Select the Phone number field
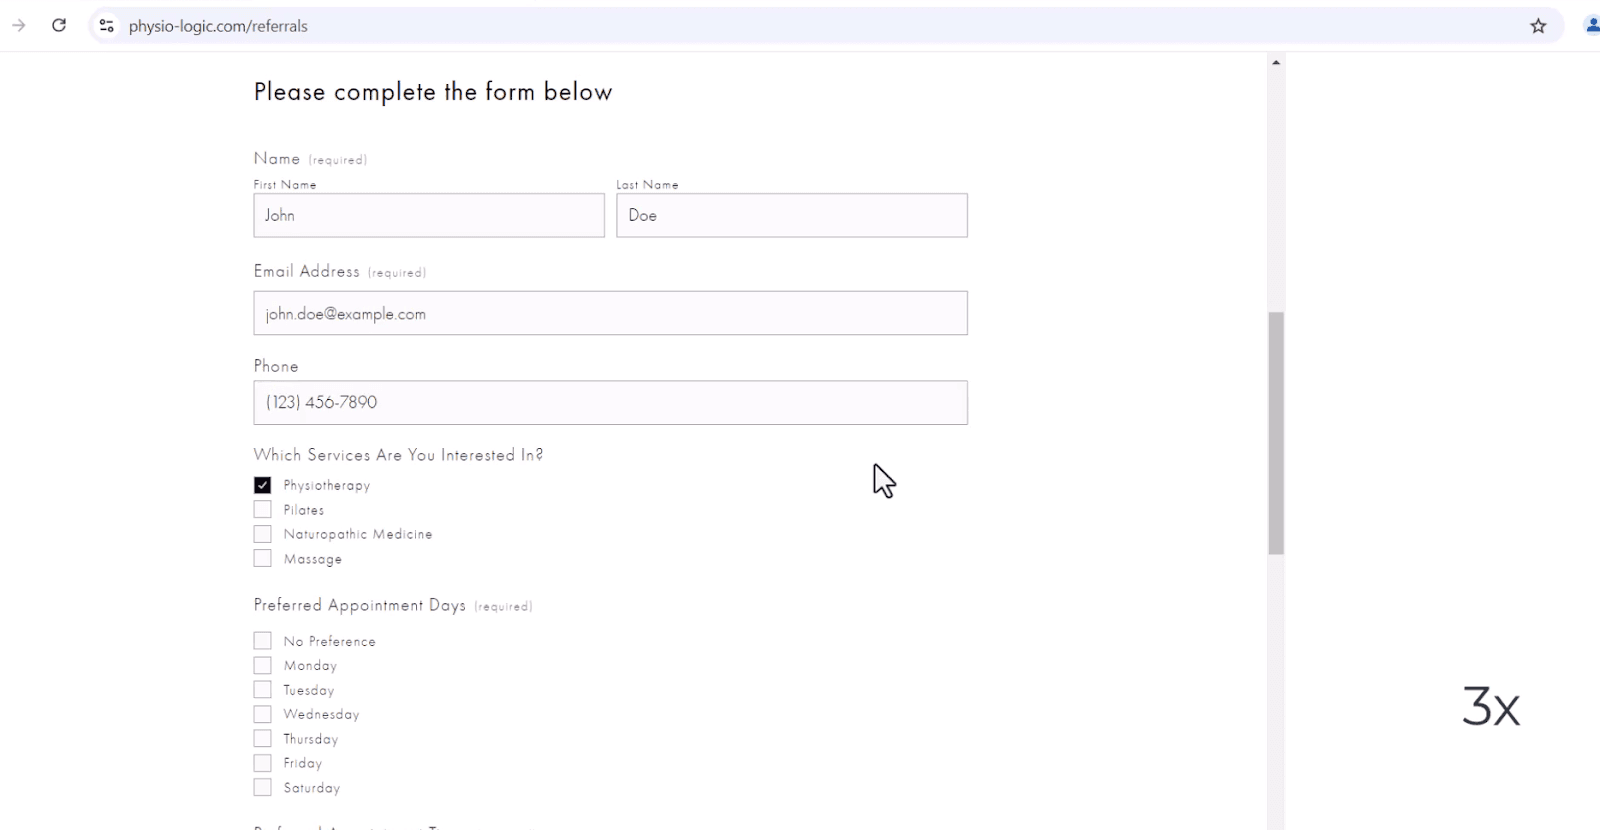This screenshot has height=830, width=1600. coord(611,402)
